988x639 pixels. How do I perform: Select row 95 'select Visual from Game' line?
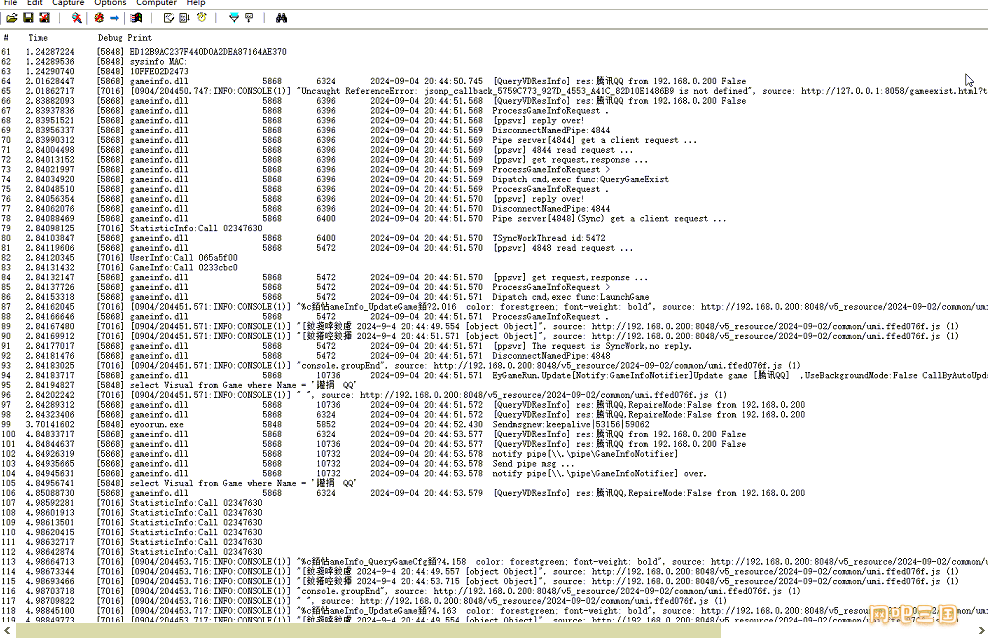point(494,385)
